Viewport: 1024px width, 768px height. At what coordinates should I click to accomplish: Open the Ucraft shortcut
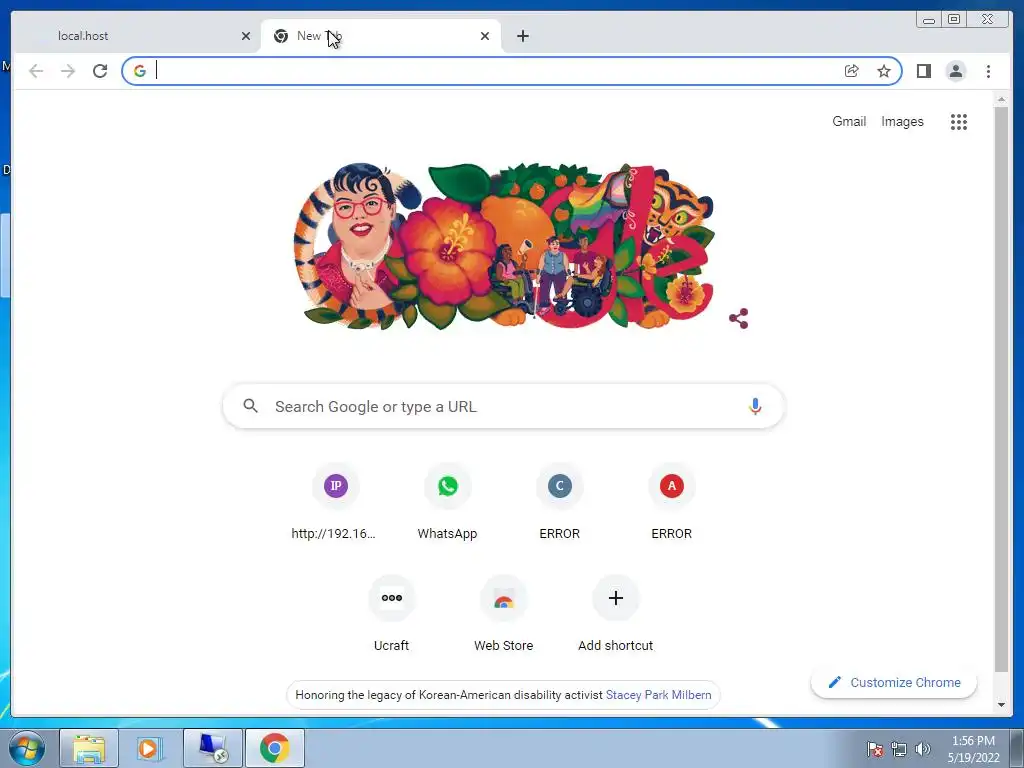(391, 615)
